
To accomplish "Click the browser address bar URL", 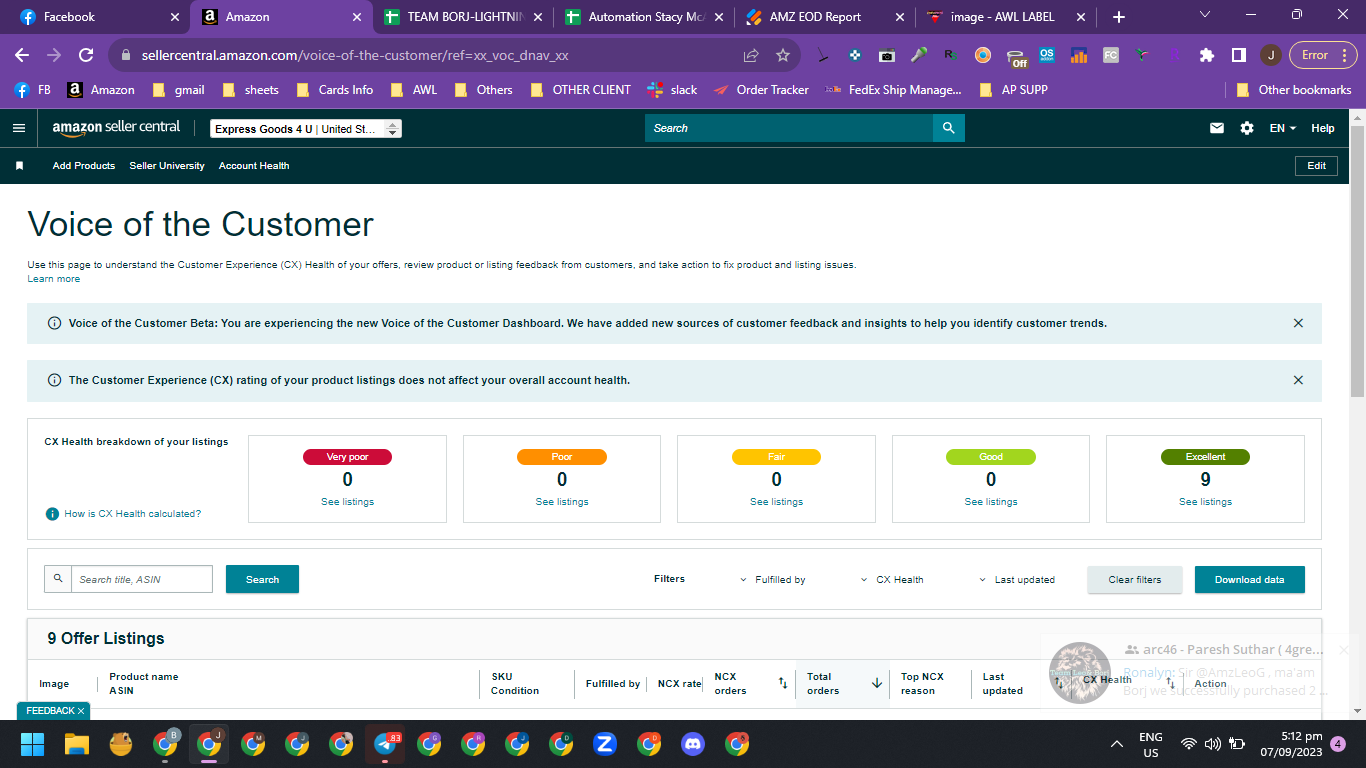I will pyautogui.click(x=355, y=55).
